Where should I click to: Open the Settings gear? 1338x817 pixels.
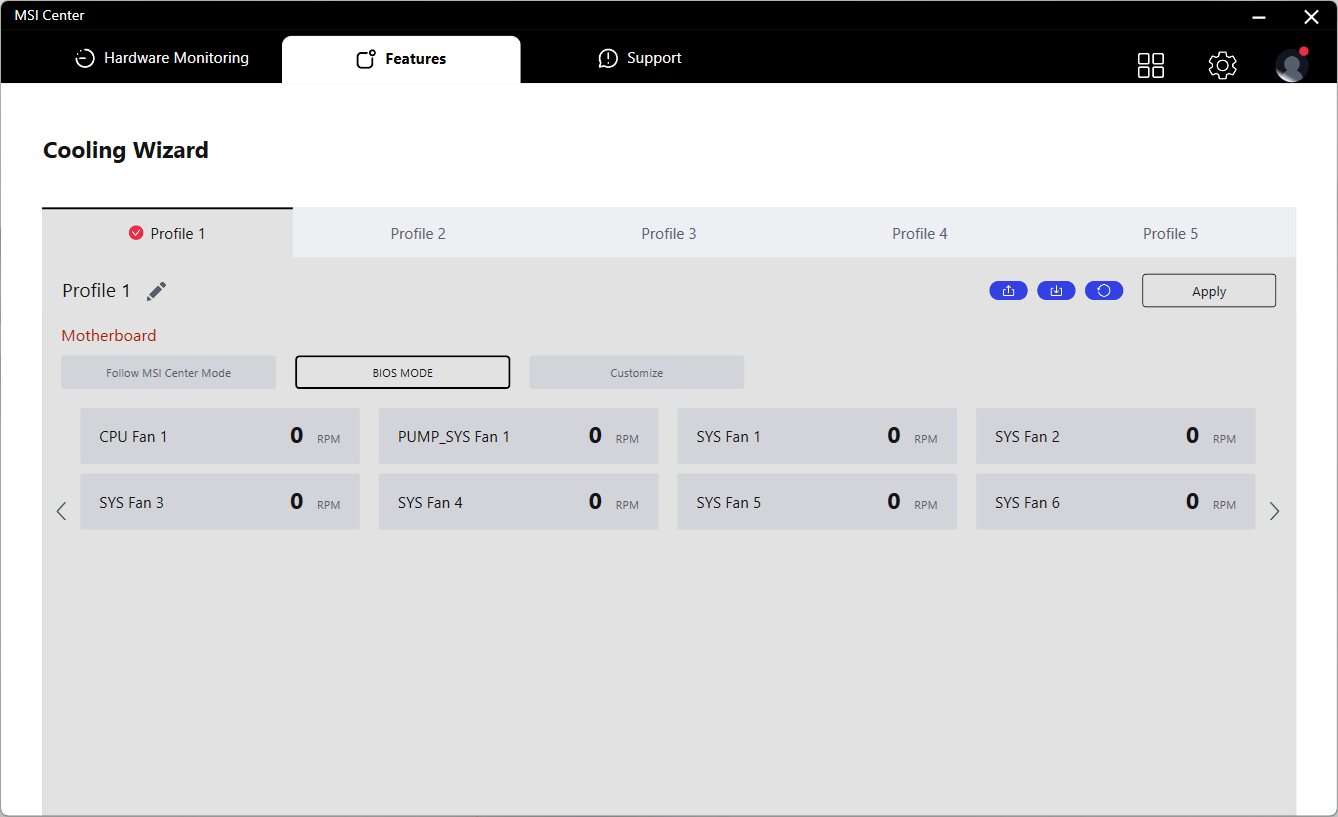[1222, 65]
